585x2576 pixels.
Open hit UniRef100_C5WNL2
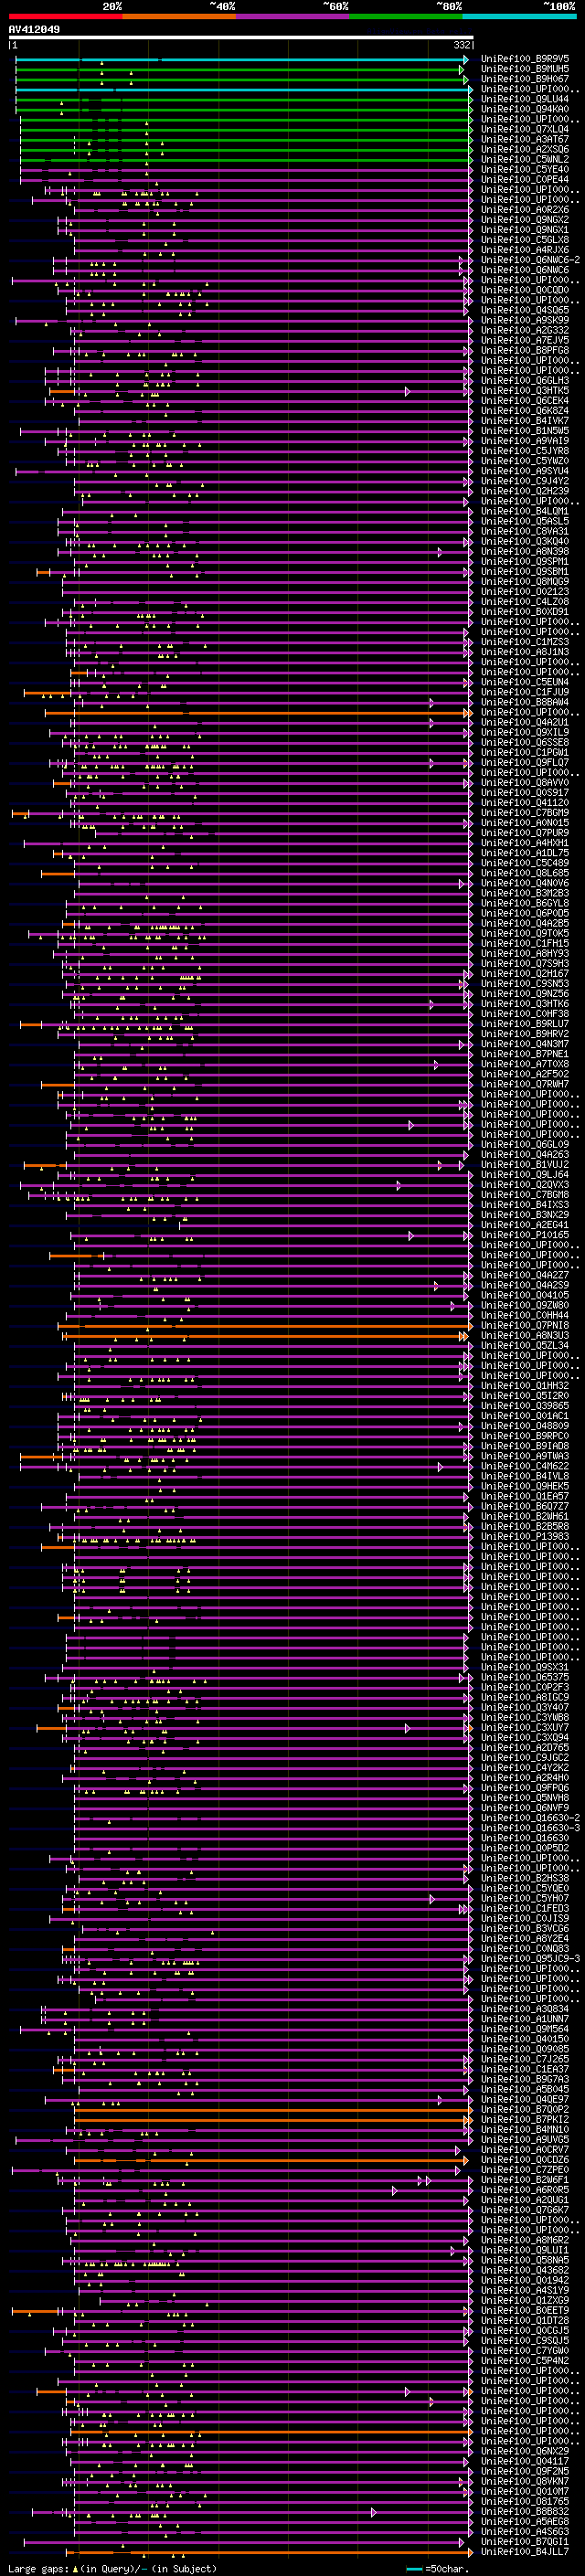click(525, 159)
